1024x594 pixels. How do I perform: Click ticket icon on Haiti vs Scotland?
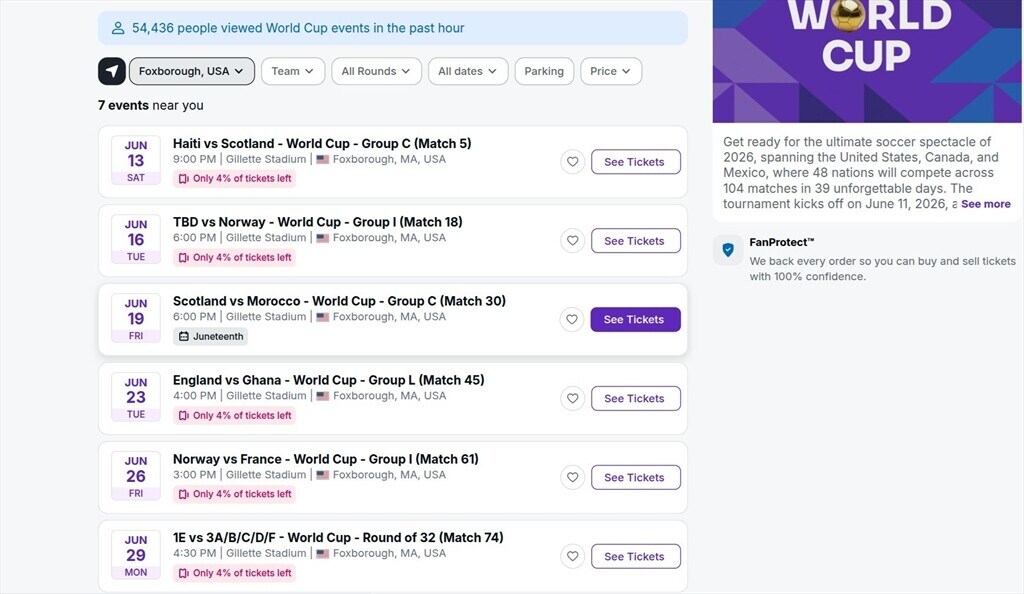pos(184,179)
